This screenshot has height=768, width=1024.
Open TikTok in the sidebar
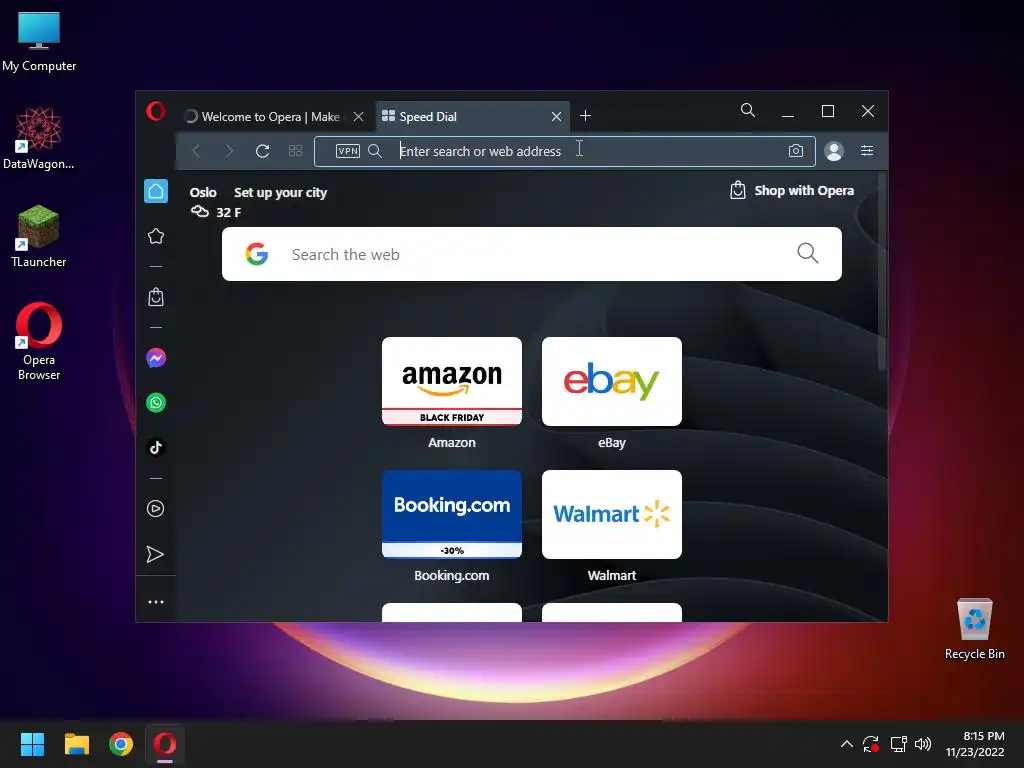(x=156, y=447)
